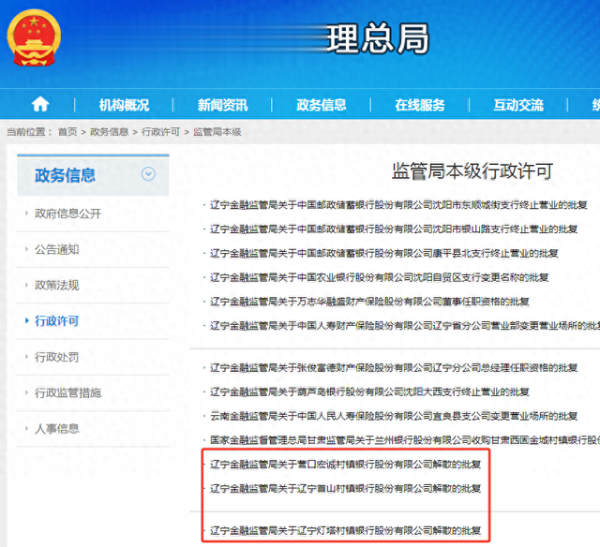The width and height of the screenshot is (600, 547).
Task: Open approval for 康平县北支行终止营业
Action: (384, 253)
